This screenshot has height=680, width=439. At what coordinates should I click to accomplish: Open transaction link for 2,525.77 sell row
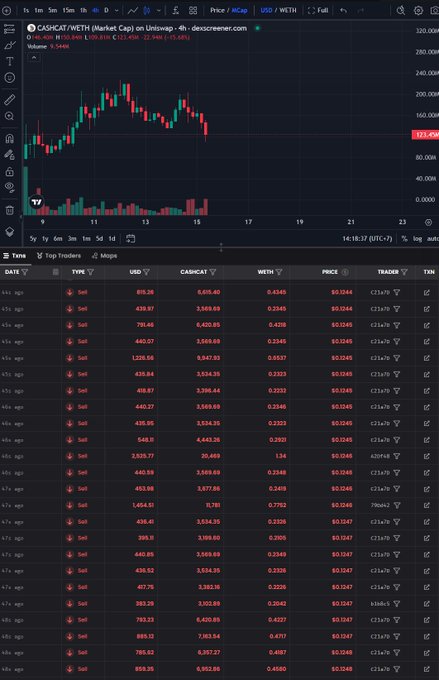[427, 456]
